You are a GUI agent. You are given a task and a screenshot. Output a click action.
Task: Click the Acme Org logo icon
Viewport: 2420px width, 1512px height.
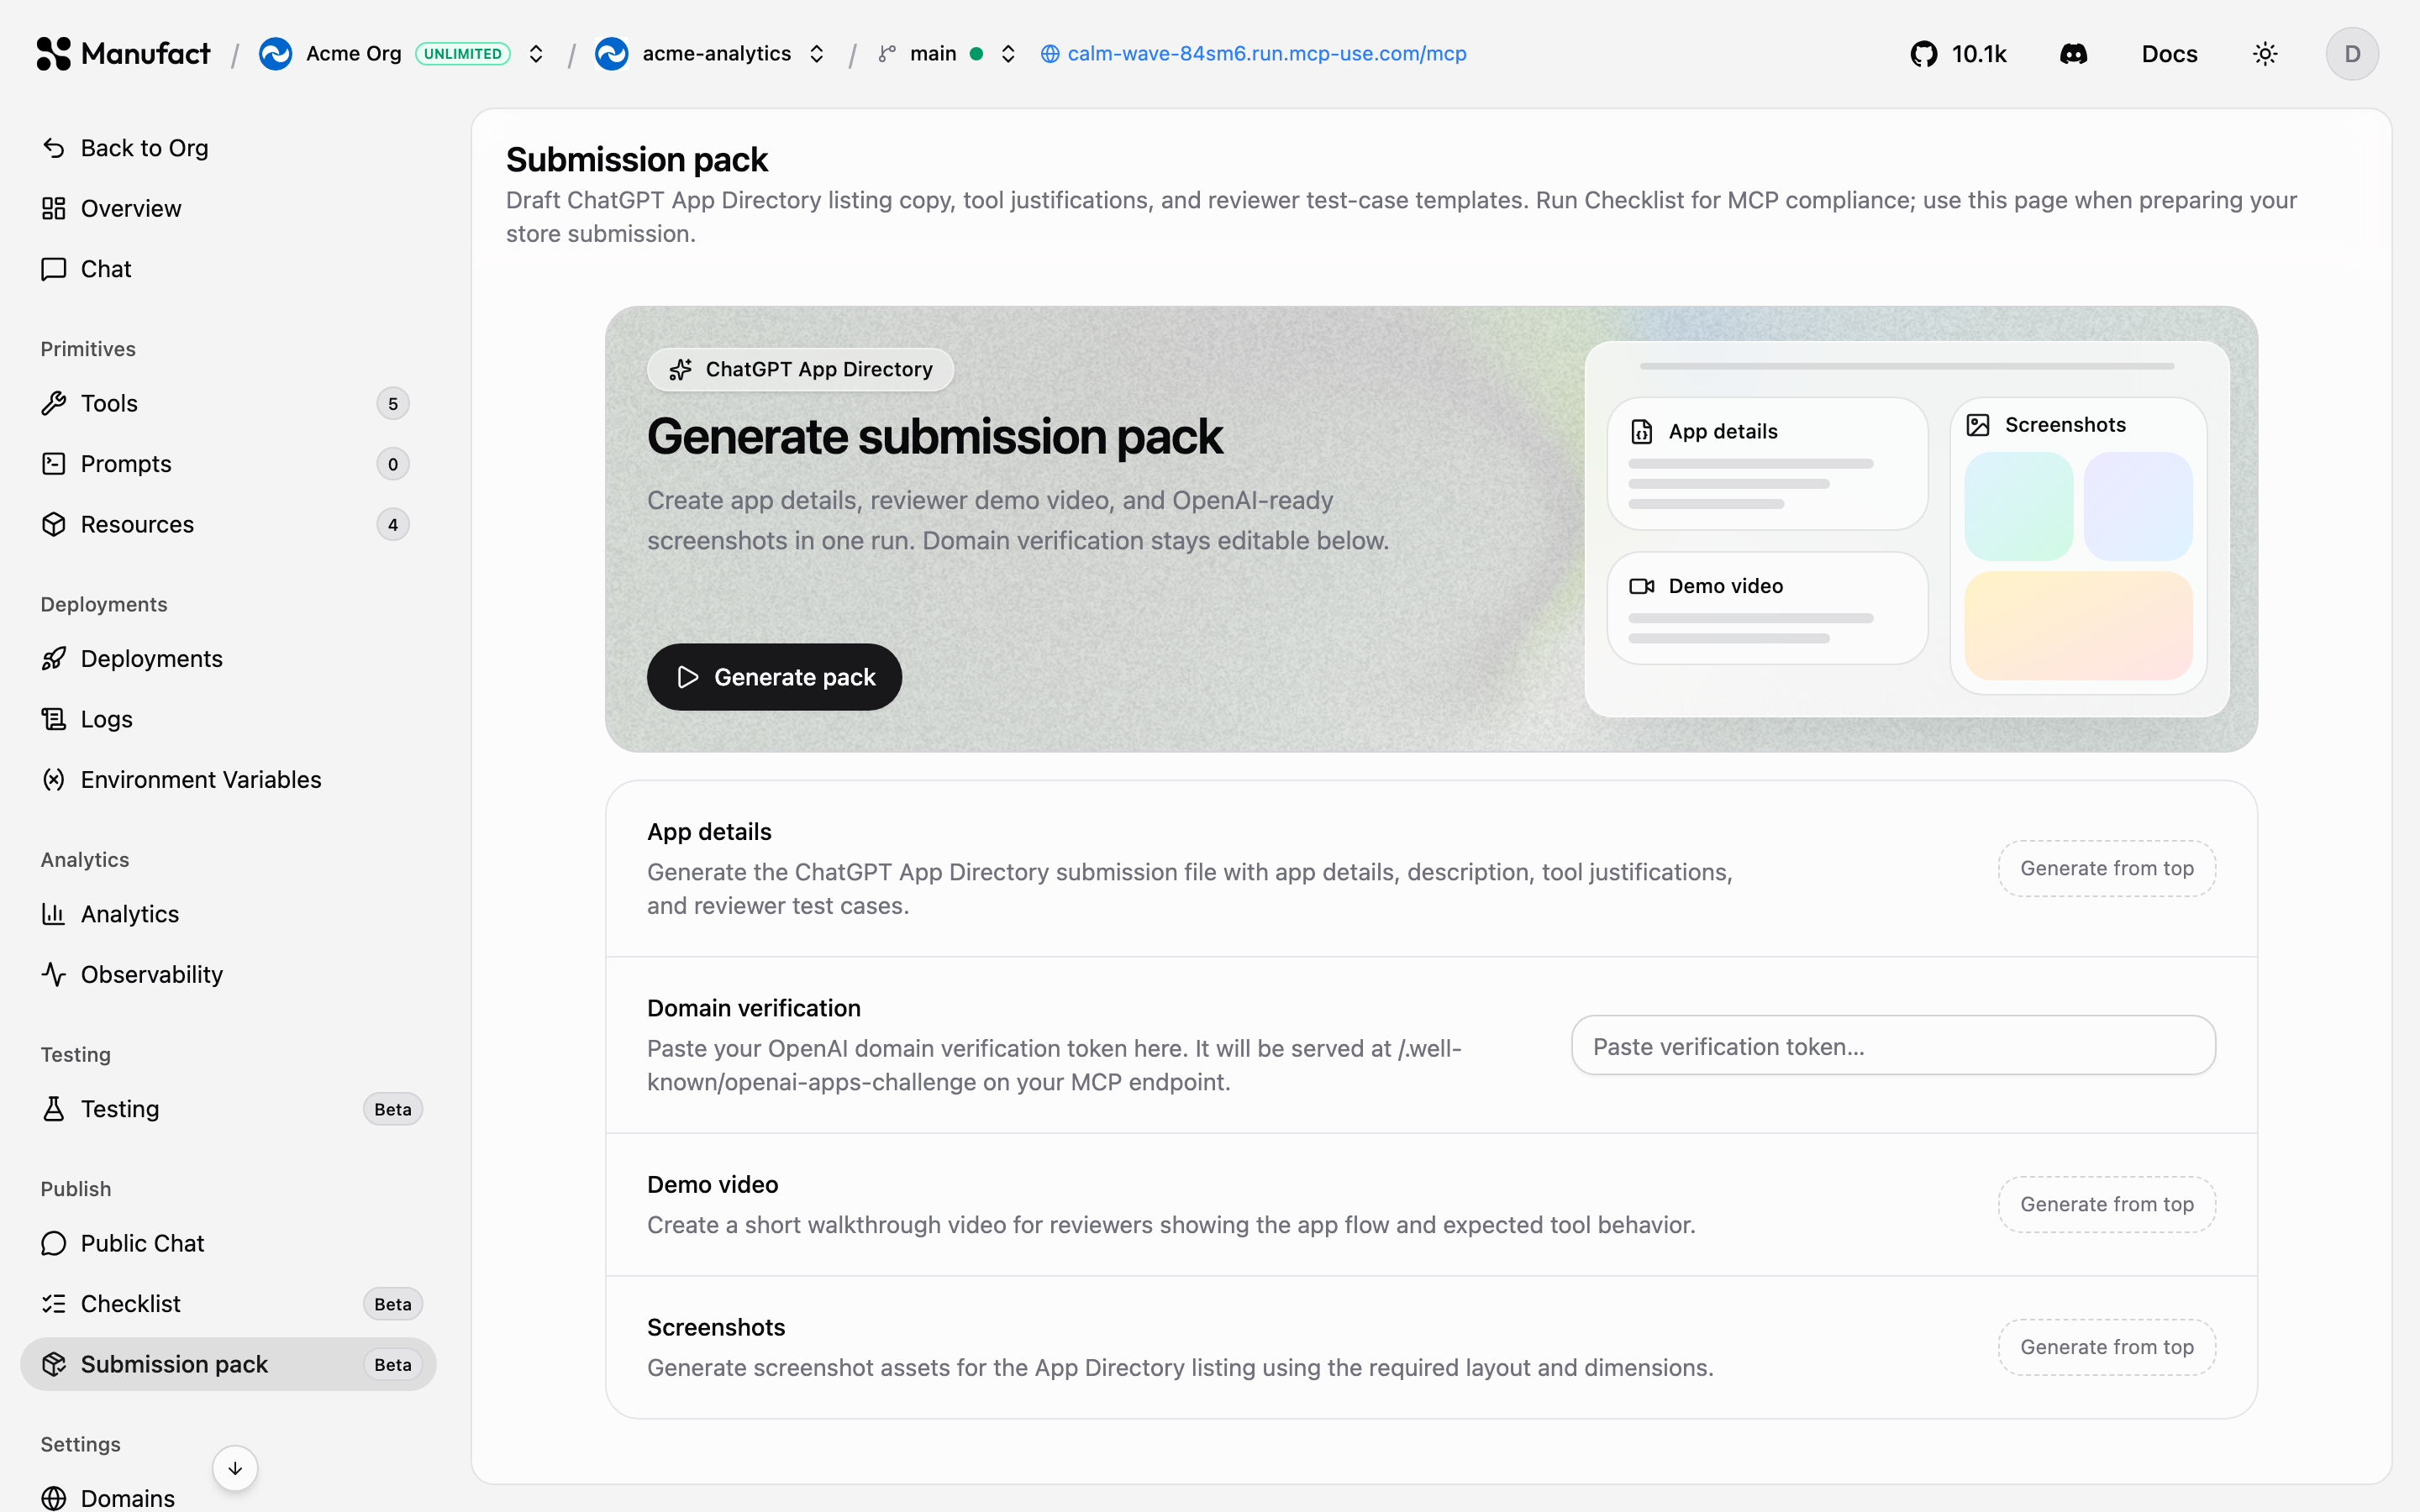pos(275,54)
